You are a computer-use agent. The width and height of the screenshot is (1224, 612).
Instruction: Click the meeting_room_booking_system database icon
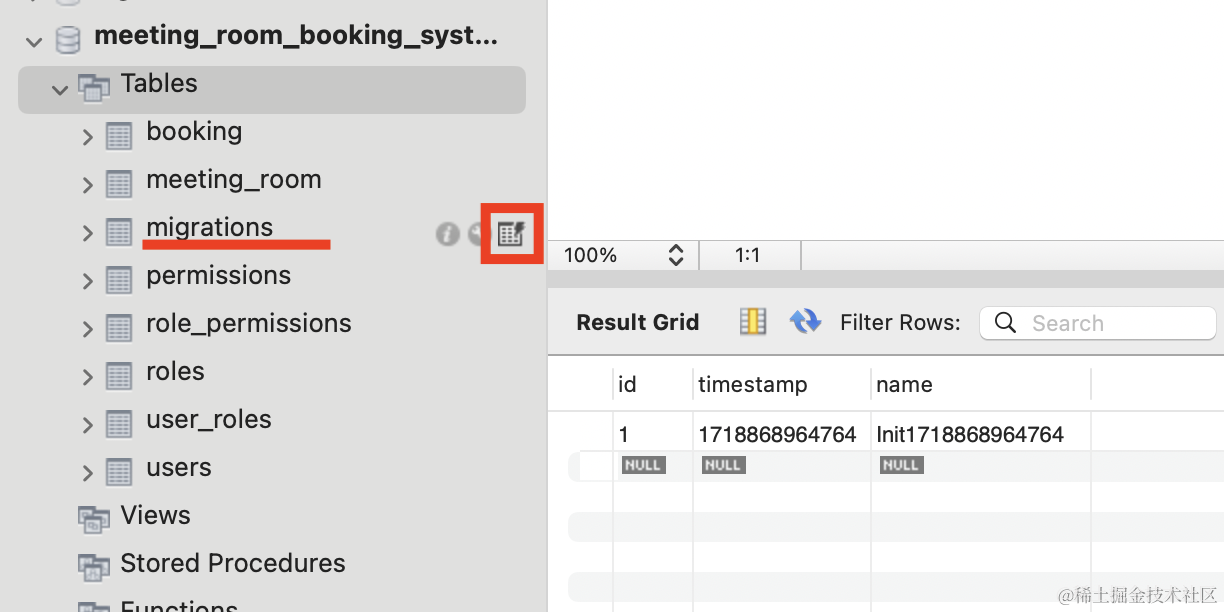pos(68,39)
